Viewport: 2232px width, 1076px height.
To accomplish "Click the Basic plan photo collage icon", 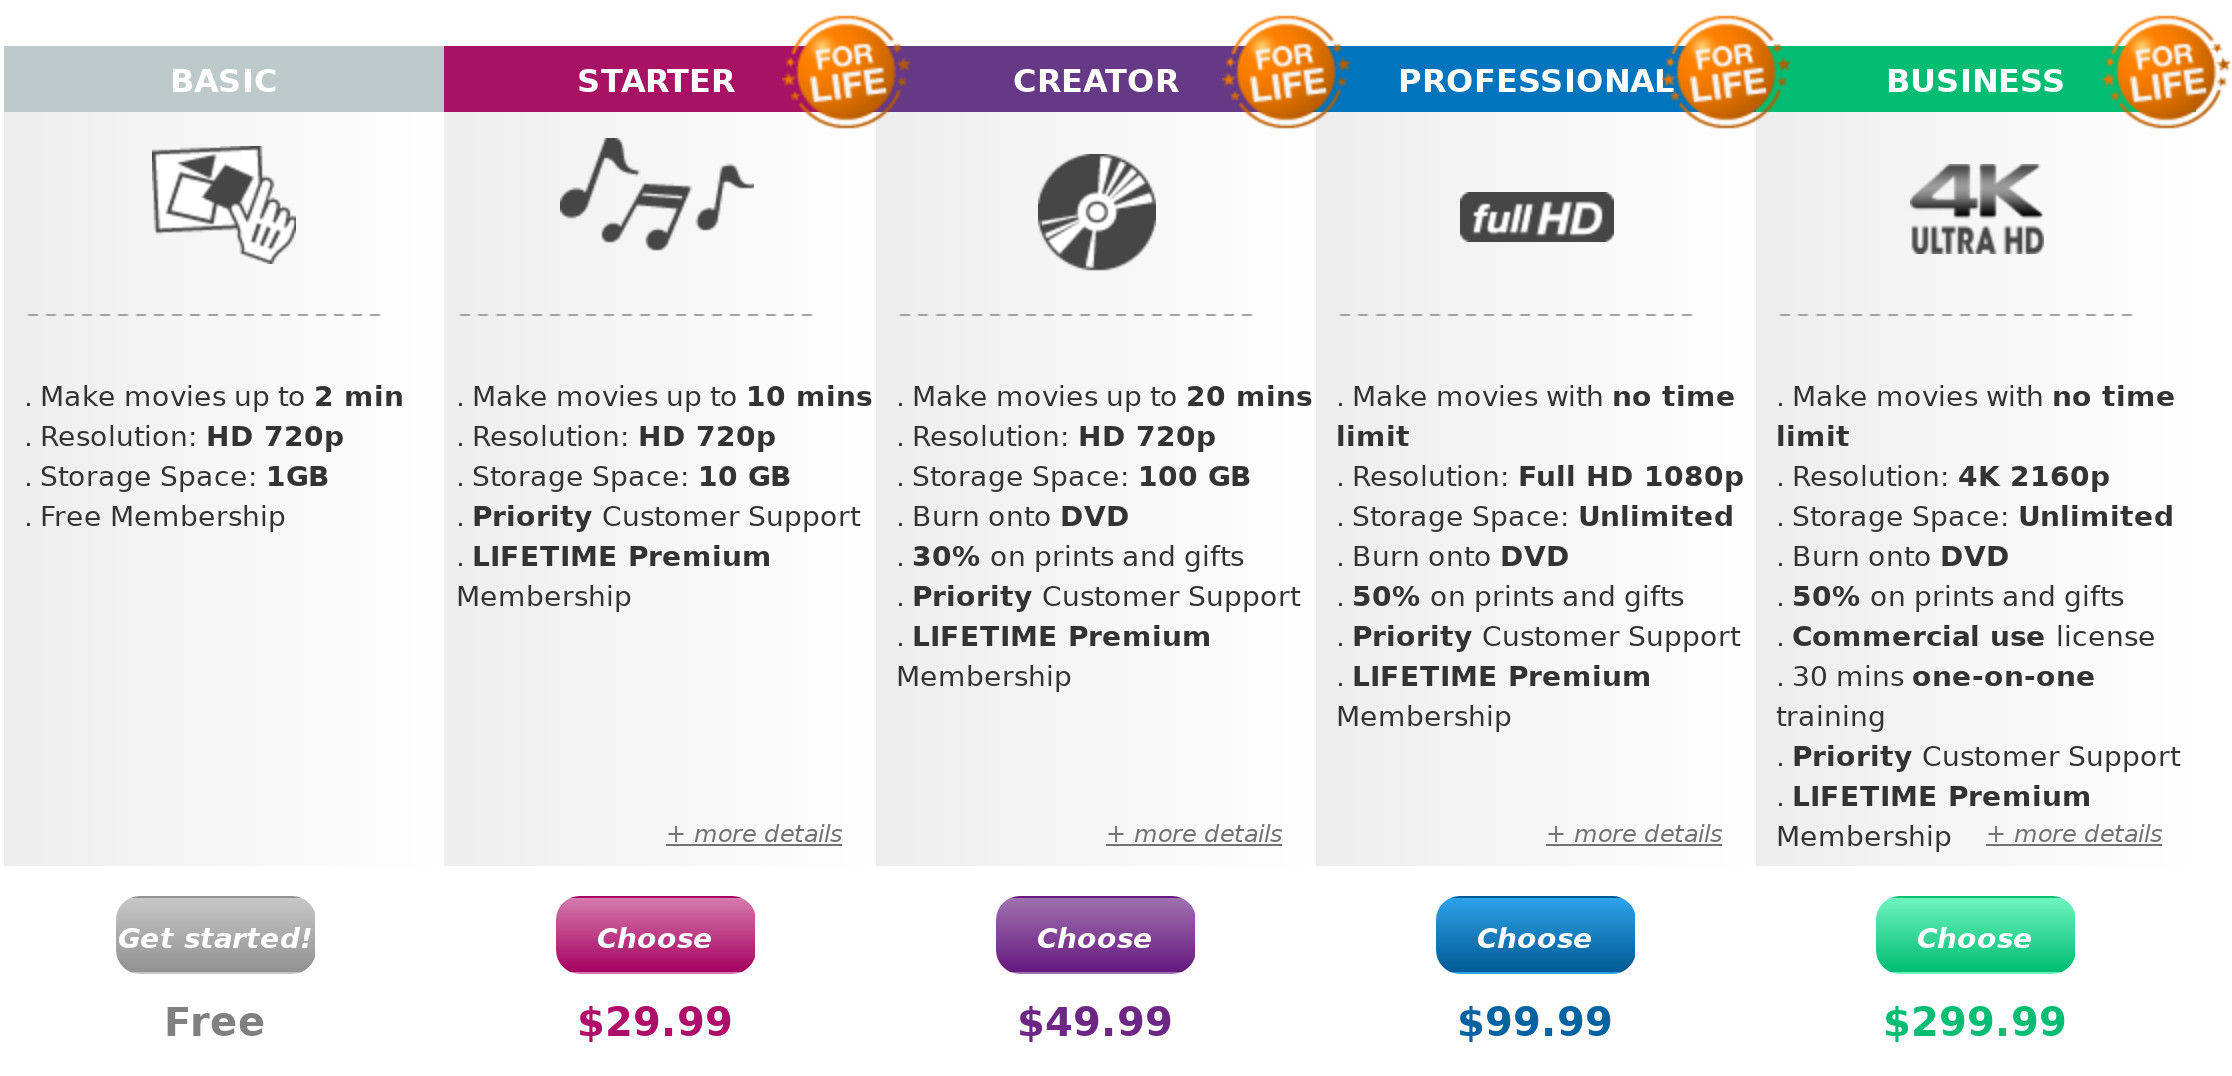I will tap(223, 204).
